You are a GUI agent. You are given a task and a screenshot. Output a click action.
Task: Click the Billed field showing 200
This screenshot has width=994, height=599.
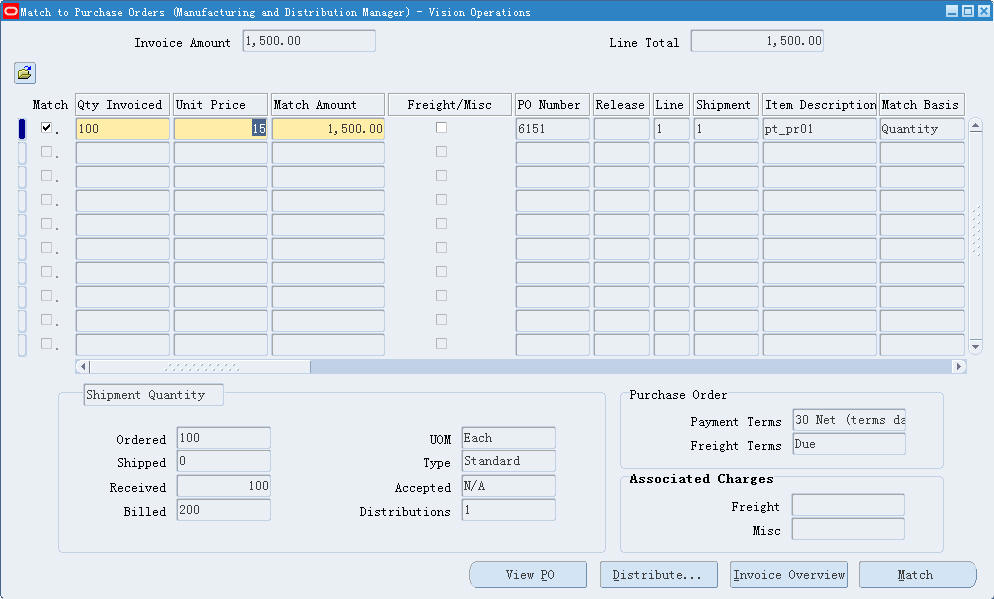(x=223, y=510)
